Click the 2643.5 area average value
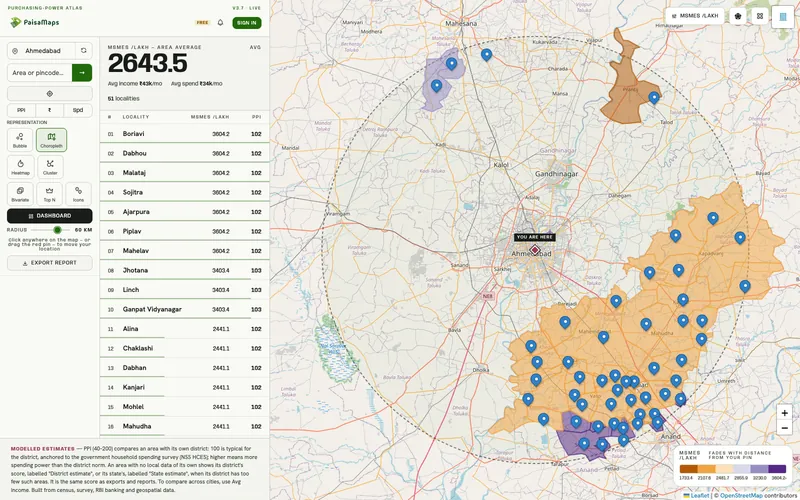800x500 pixels. (x=147, y=63)
